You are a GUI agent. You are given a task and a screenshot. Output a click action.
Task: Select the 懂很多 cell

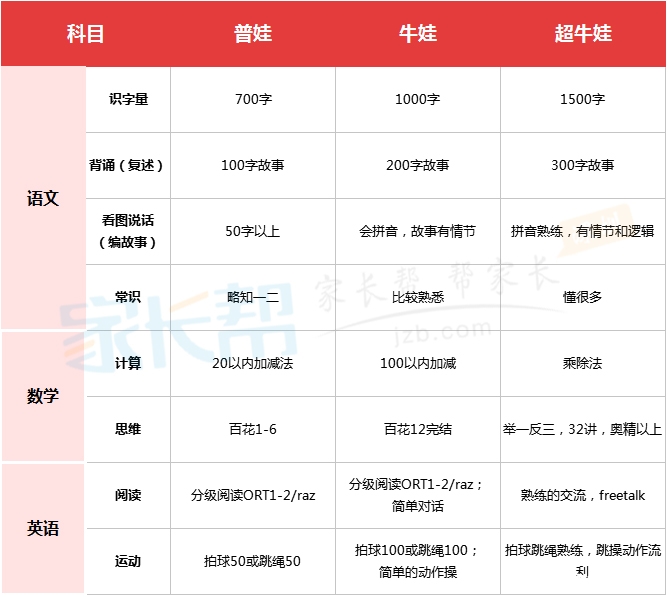583,297
